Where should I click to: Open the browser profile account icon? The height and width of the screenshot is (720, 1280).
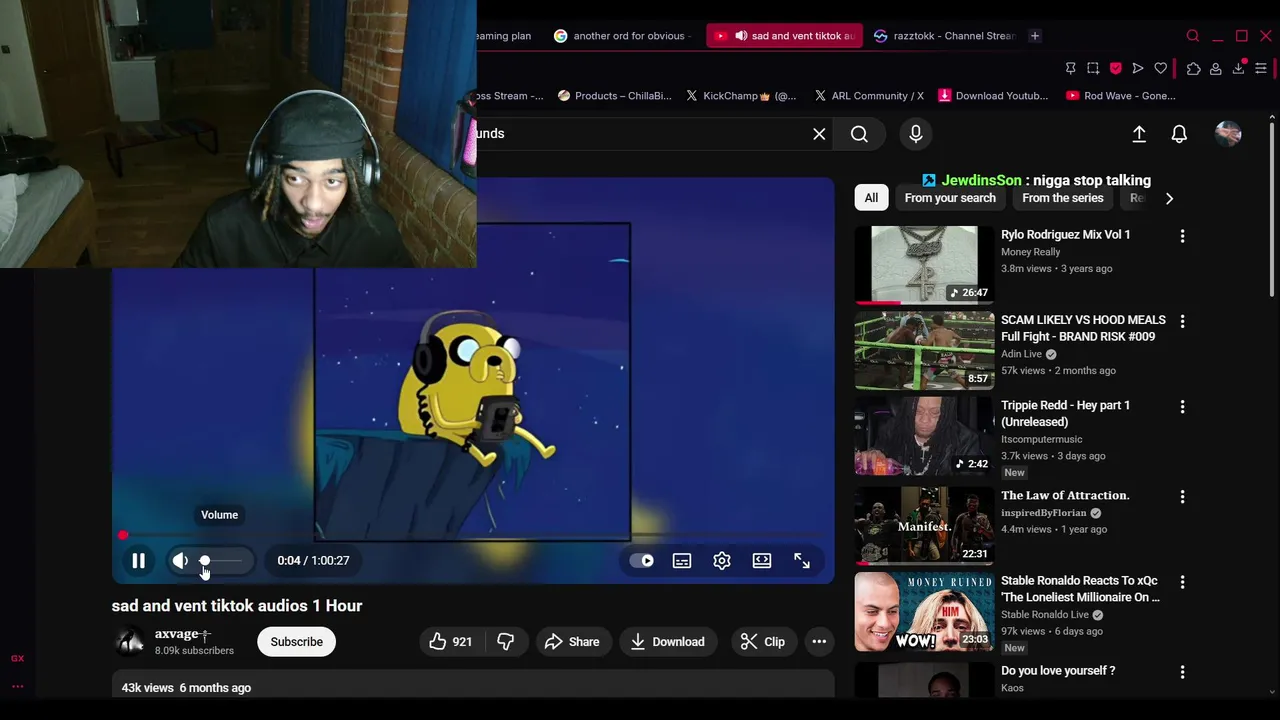click(x=1216, y=68)
